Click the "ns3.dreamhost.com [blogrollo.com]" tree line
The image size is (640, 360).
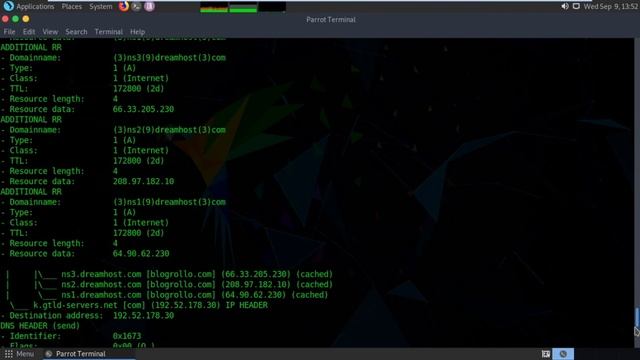click(138, 274)
